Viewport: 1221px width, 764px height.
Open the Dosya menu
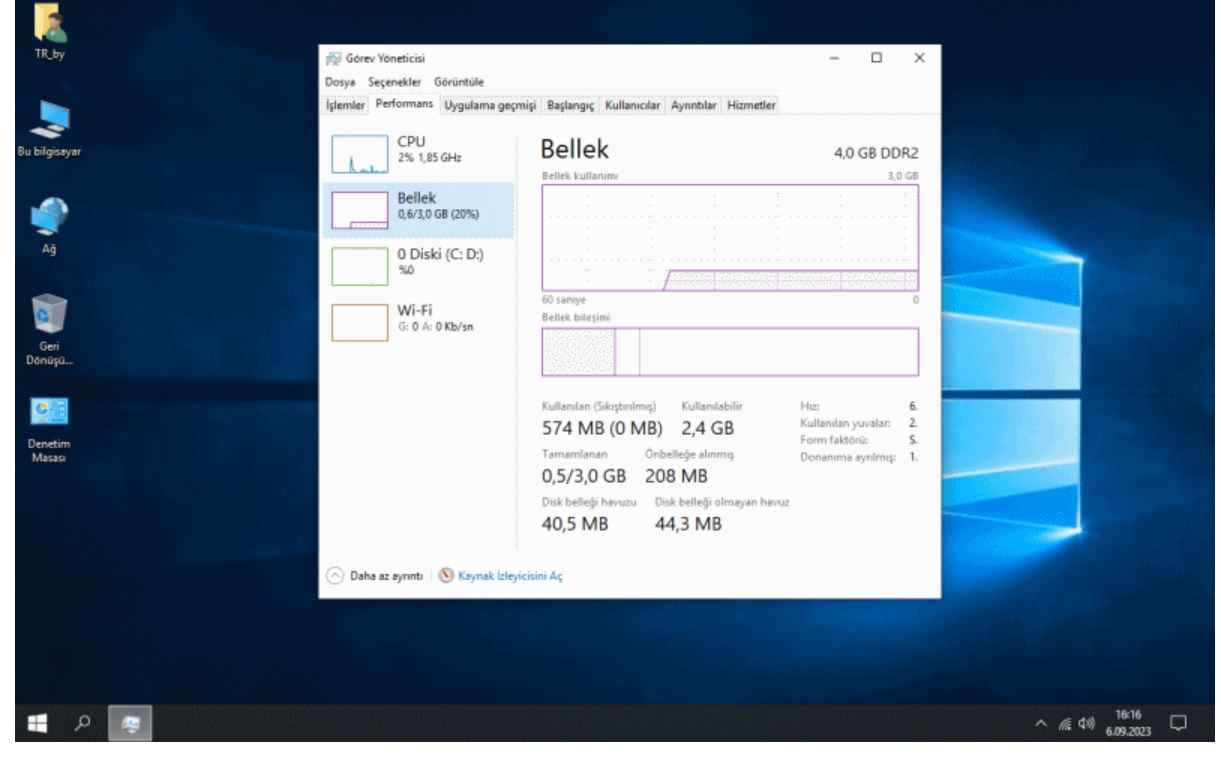pyautogui.click(x=338, y=82)
